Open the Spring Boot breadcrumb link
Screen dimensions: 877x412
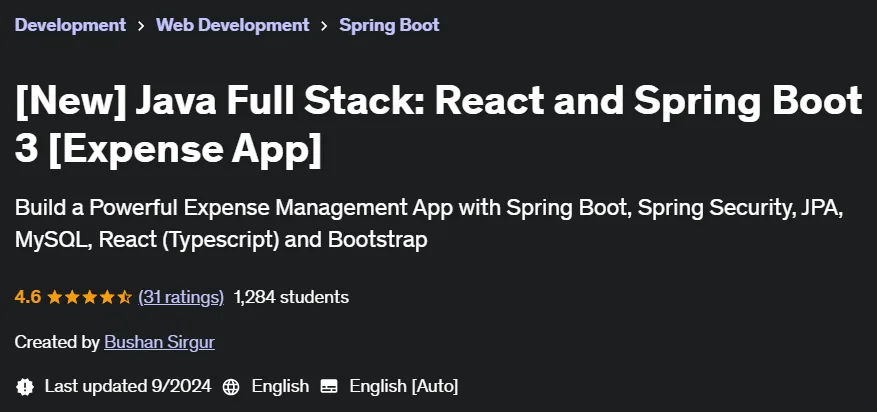(x=389, y=25)
